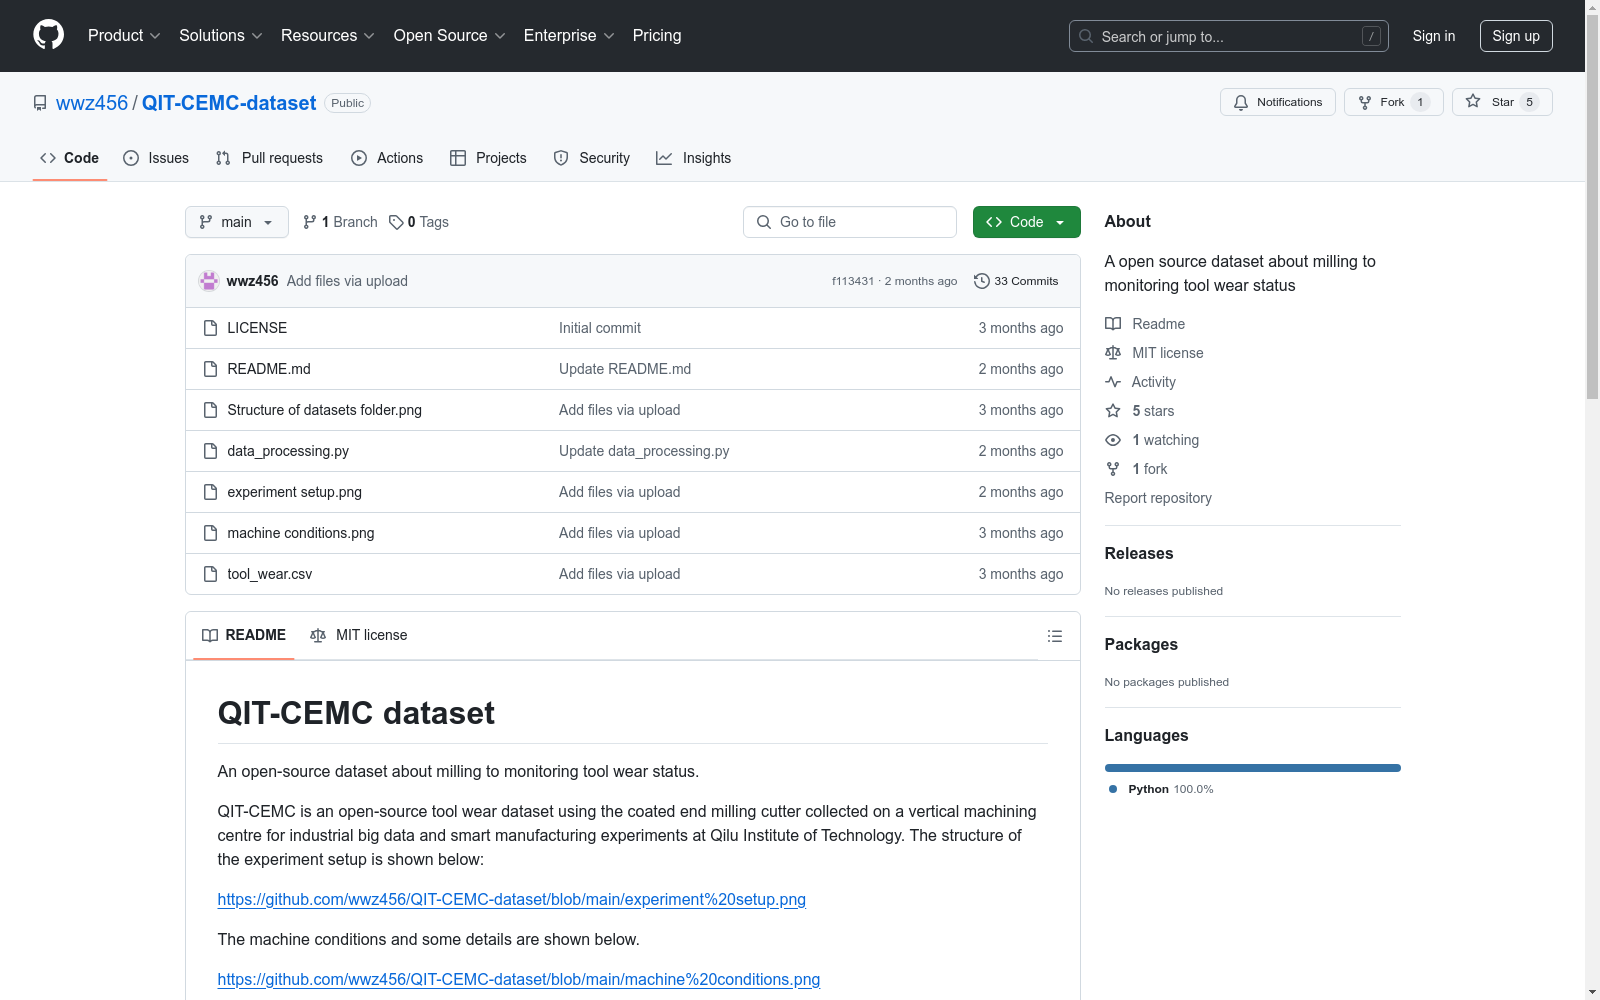The height and width of the screenshot is (1000, 1600).
Task: Select the Code tab
Action: (x=70, y=158)
